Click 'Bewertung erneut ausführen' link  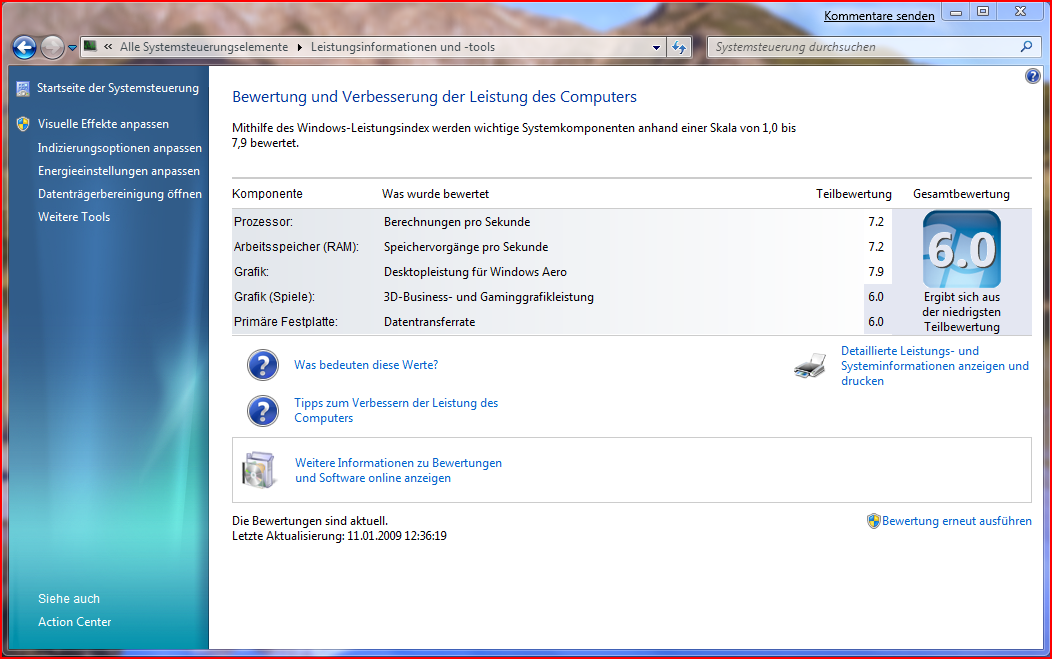[957, 521]
